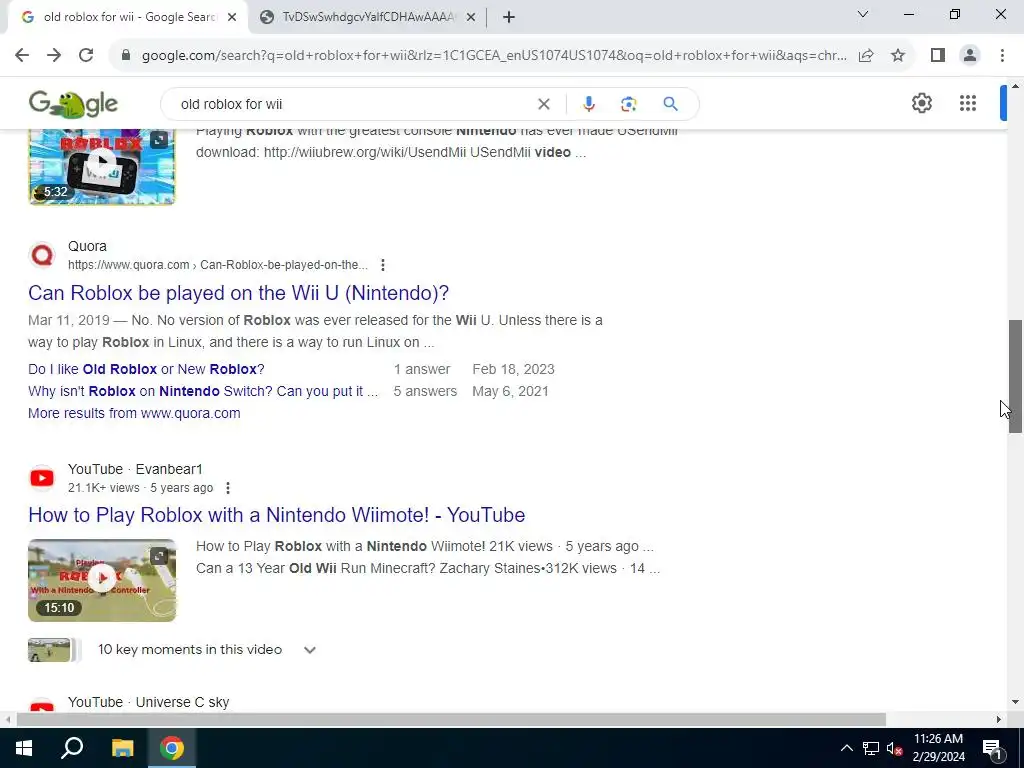Go back with the browser back arrow
The width and height of the screenshot is (1024, 768).
[22, 56]
